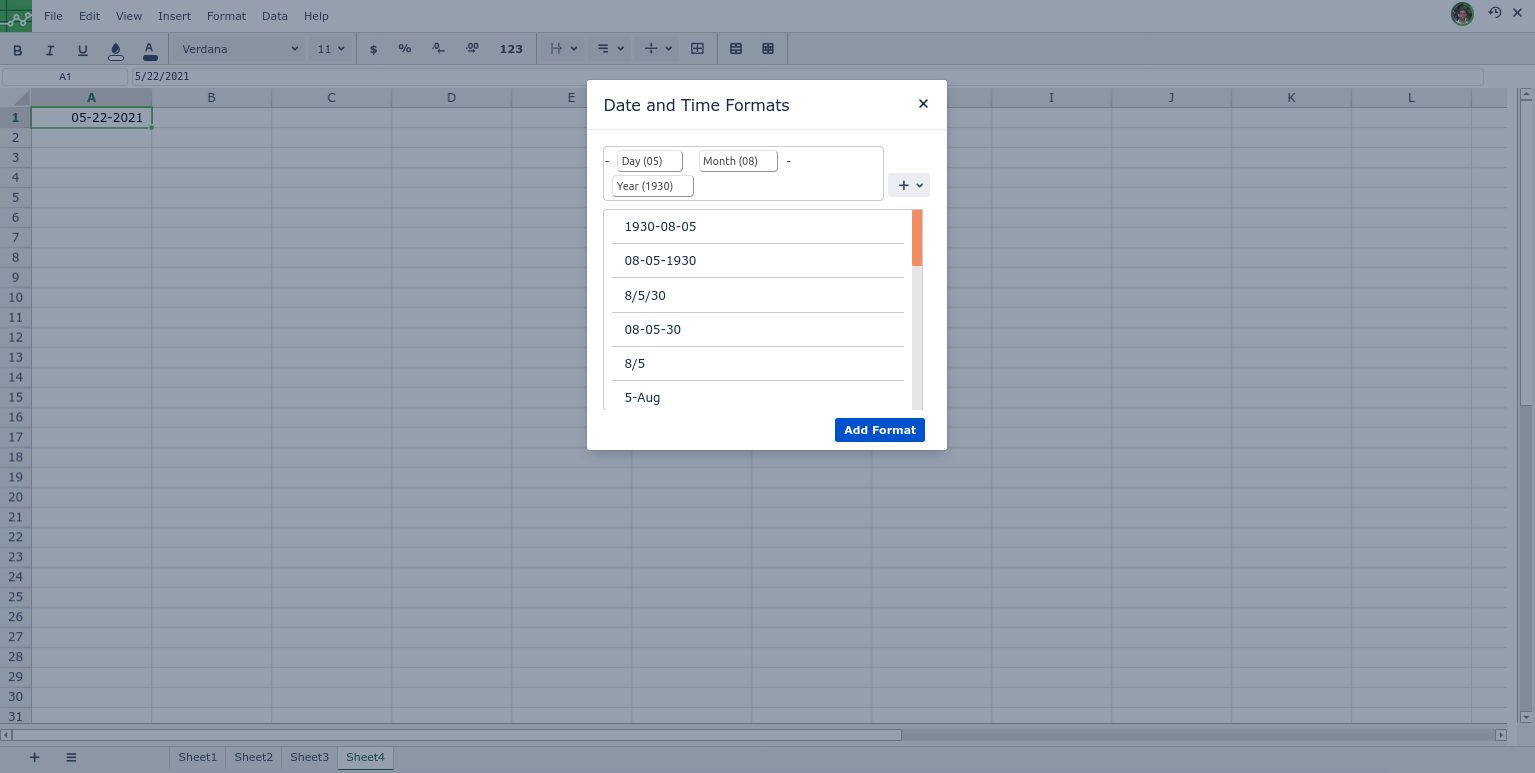Click the increase decimal places icon
The width and height of the screenshot is (1535, 773).
point(472,49)
